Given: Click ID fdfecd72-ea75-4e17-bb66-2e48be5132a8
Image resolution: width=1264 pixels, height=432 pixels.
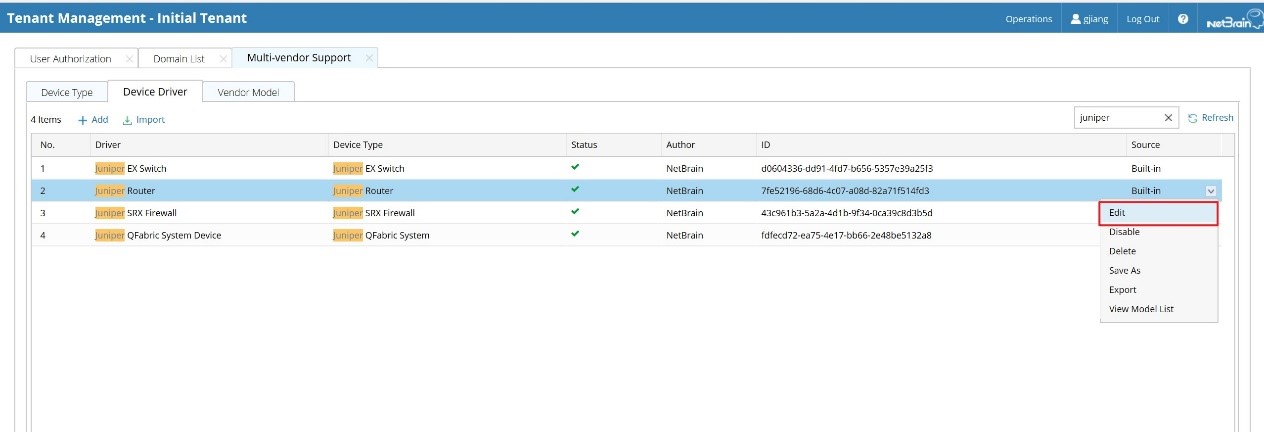Looking at the screenshot, I should tap(846, 235).
